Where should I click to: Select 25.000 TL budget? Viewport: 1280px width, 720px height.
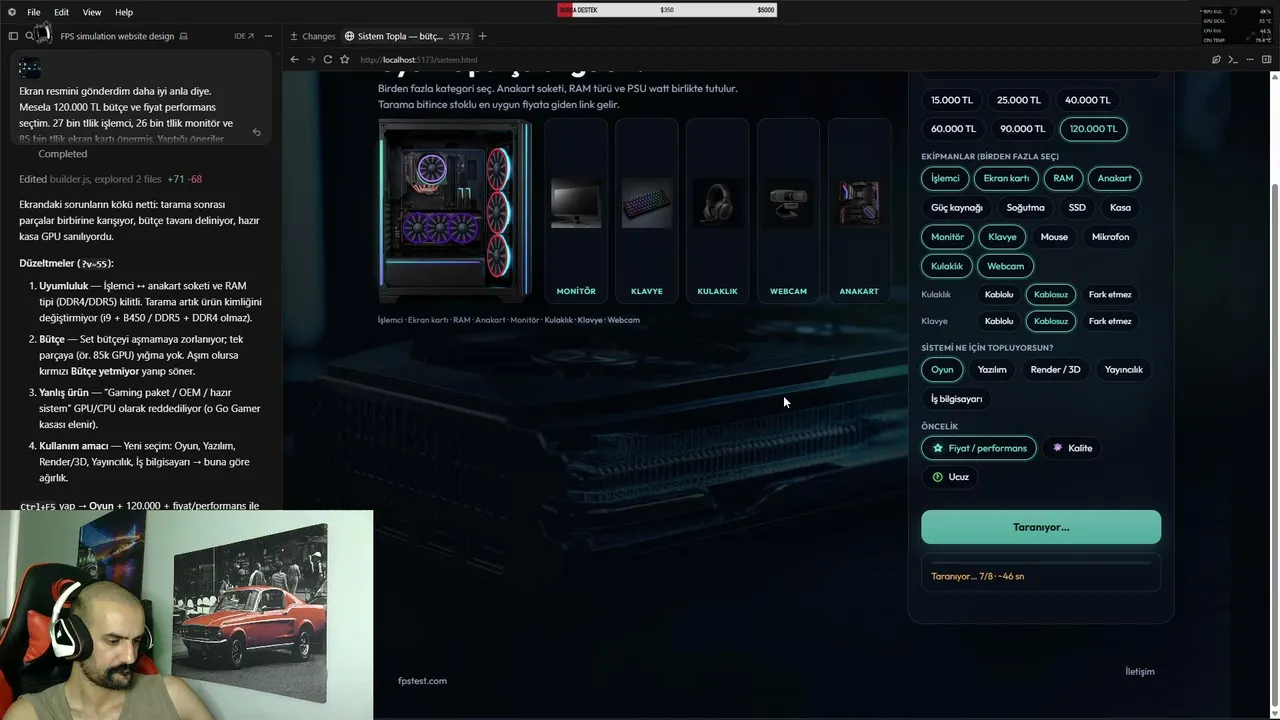tap(1019, 100)
